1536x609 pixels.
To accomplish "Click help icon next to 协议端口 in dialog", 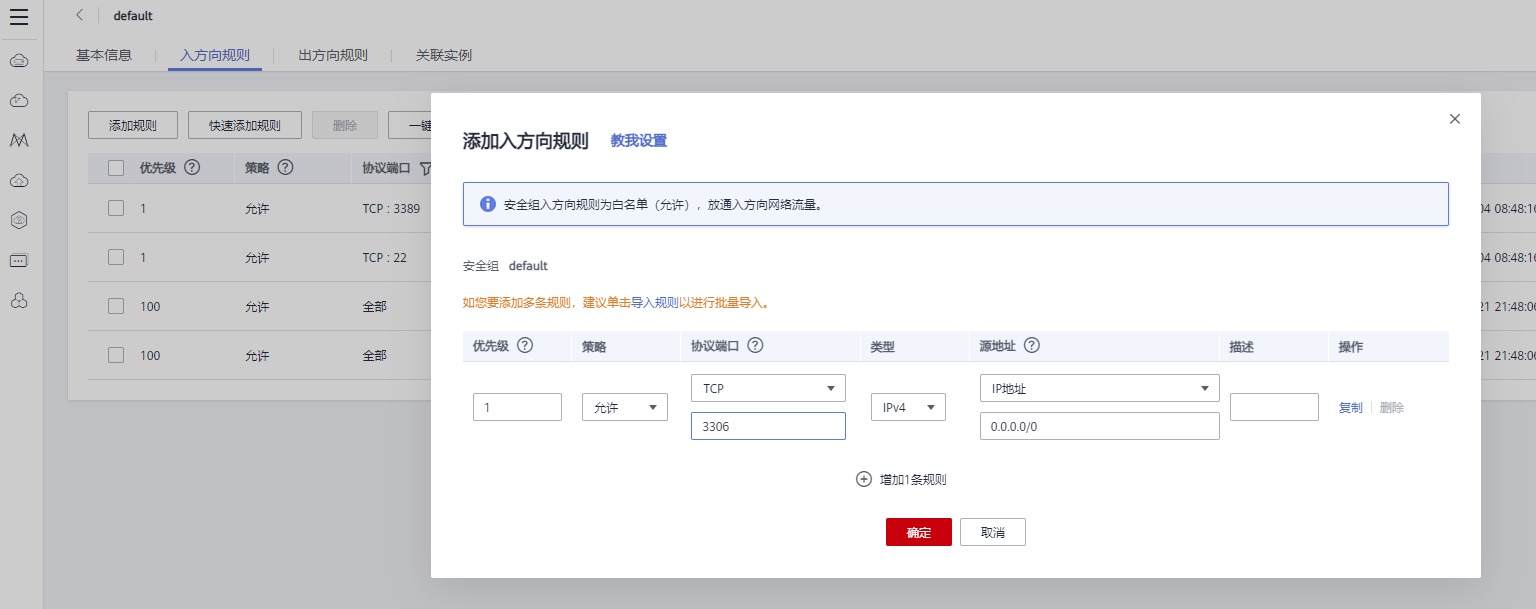I will 756,345.
